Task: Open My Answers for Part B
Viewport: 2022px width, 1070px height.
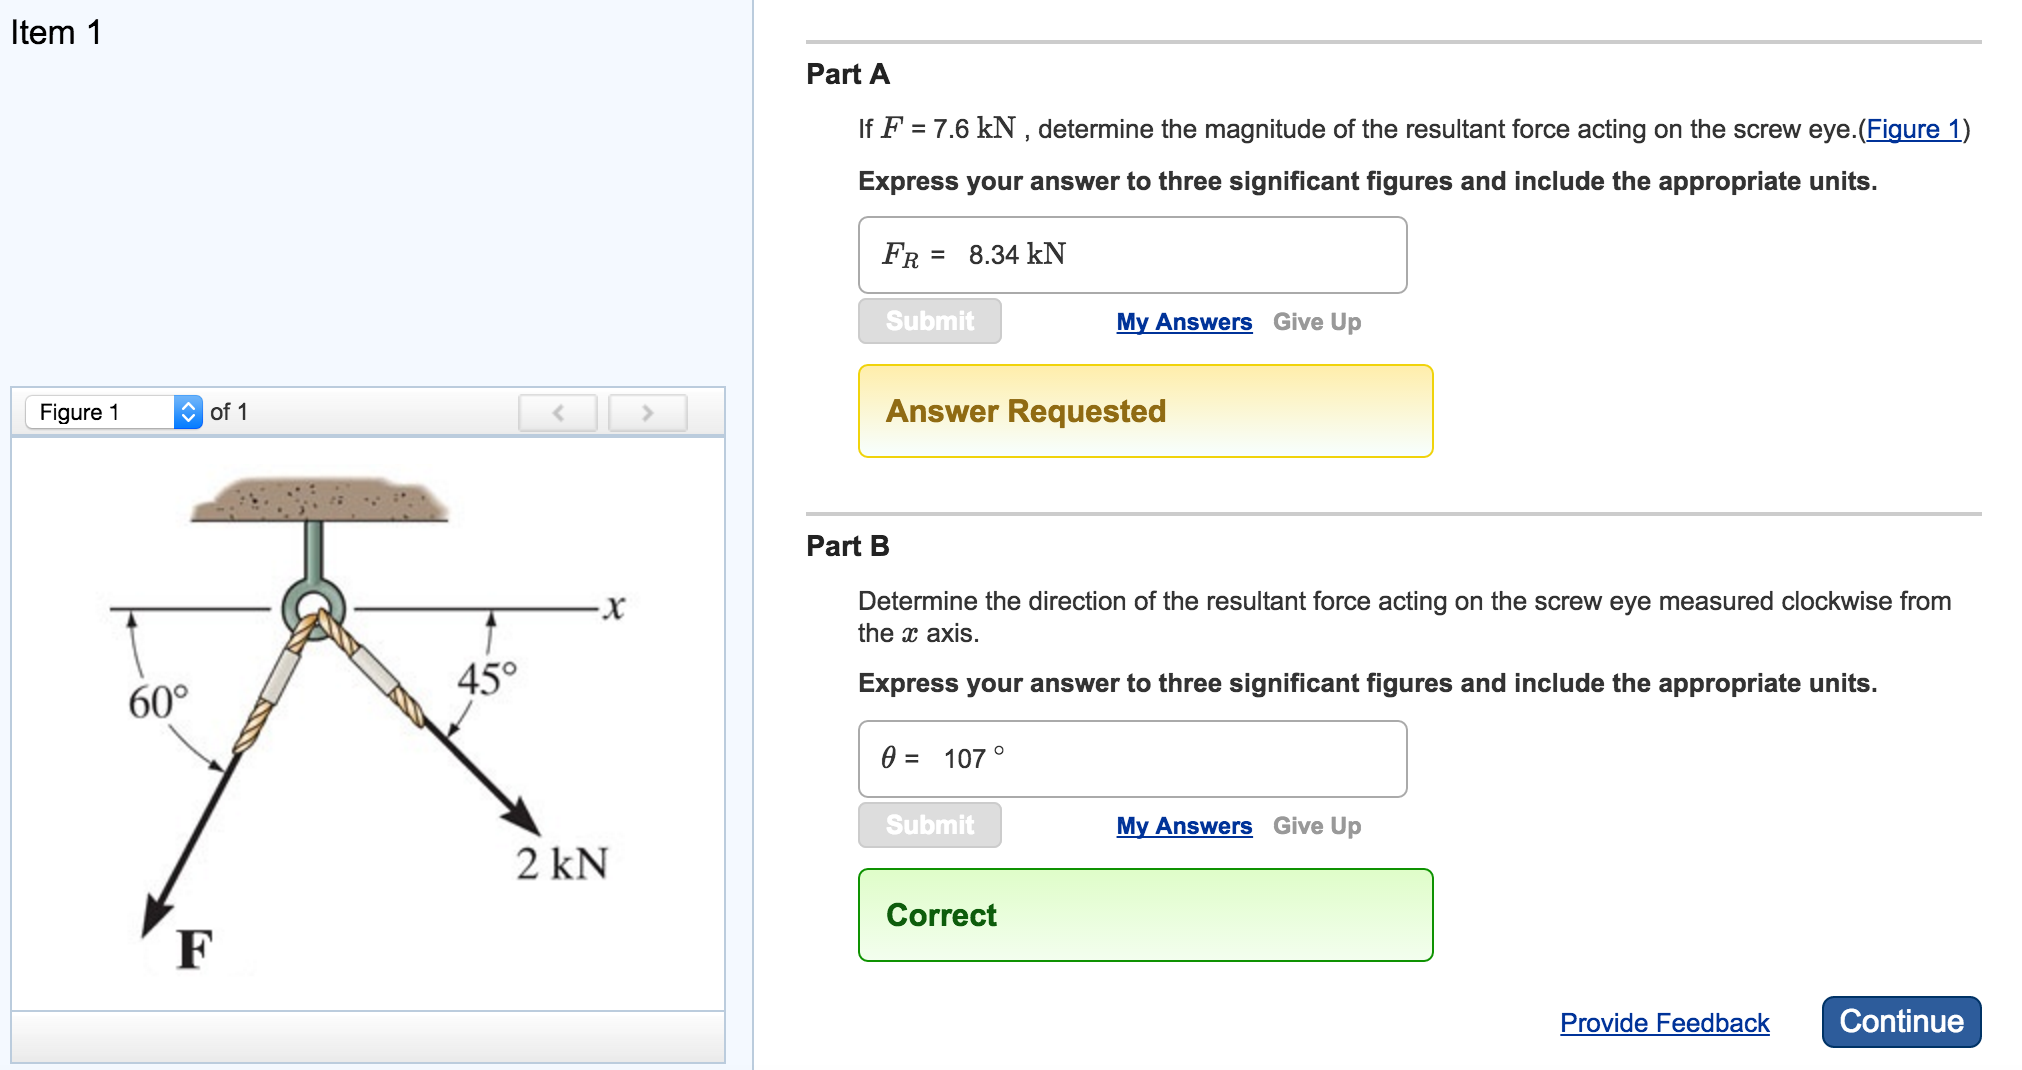Action: point(1183,826)
